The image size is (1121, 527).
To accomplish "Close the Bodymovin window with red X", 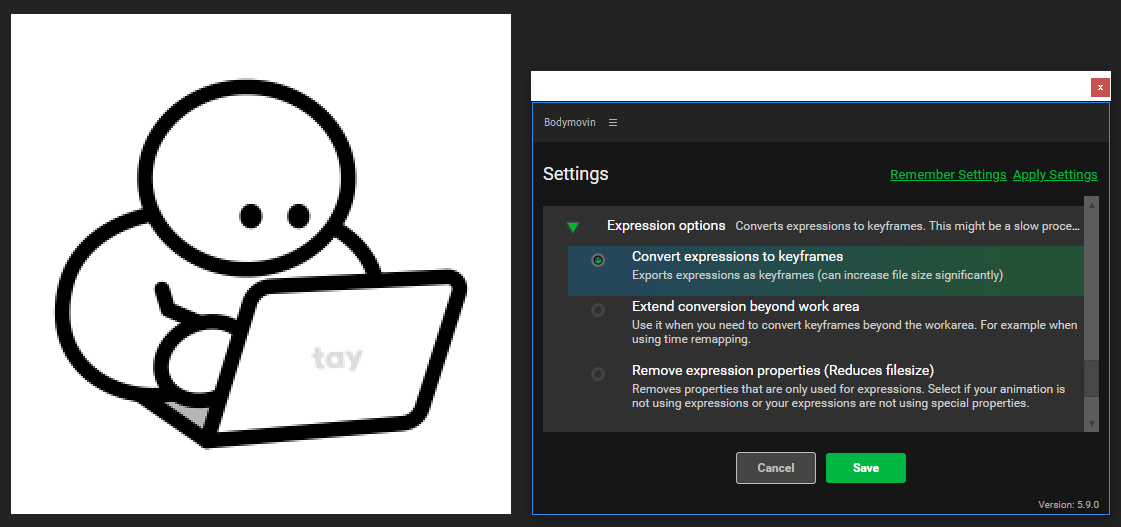I will click(1100, 87).
